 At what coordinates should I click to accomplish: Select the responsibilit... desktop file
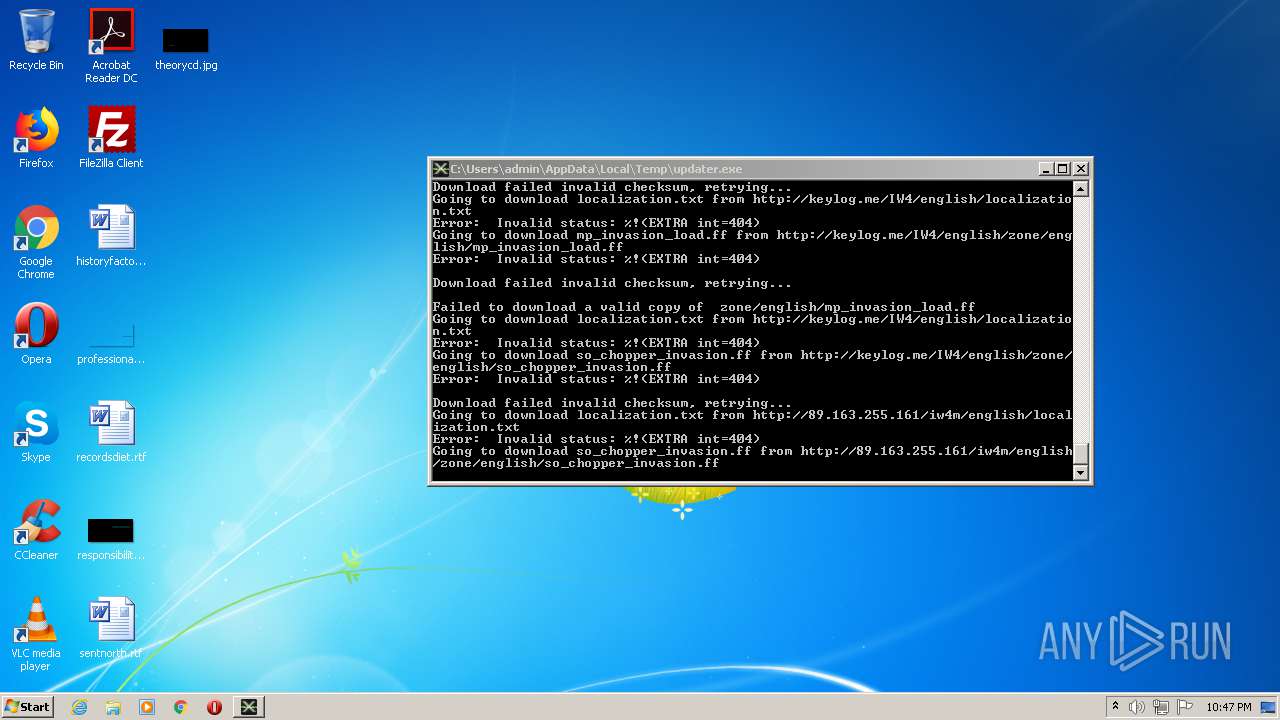(x=111, y=537)
